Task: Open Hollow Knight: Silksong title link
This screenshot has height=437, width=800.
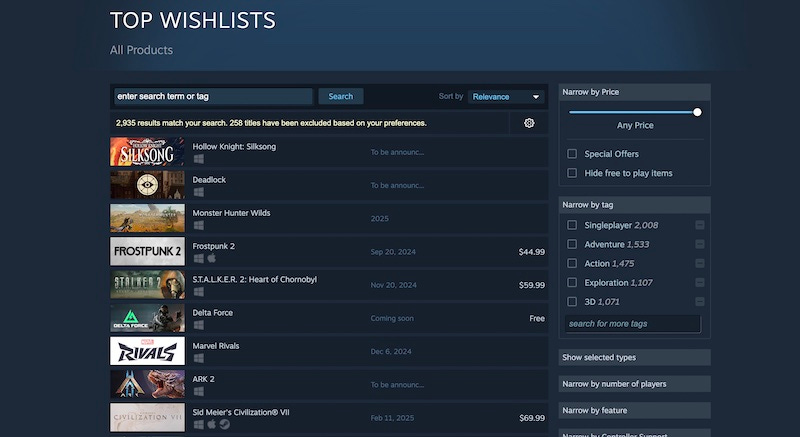Action: pos(234,146)
